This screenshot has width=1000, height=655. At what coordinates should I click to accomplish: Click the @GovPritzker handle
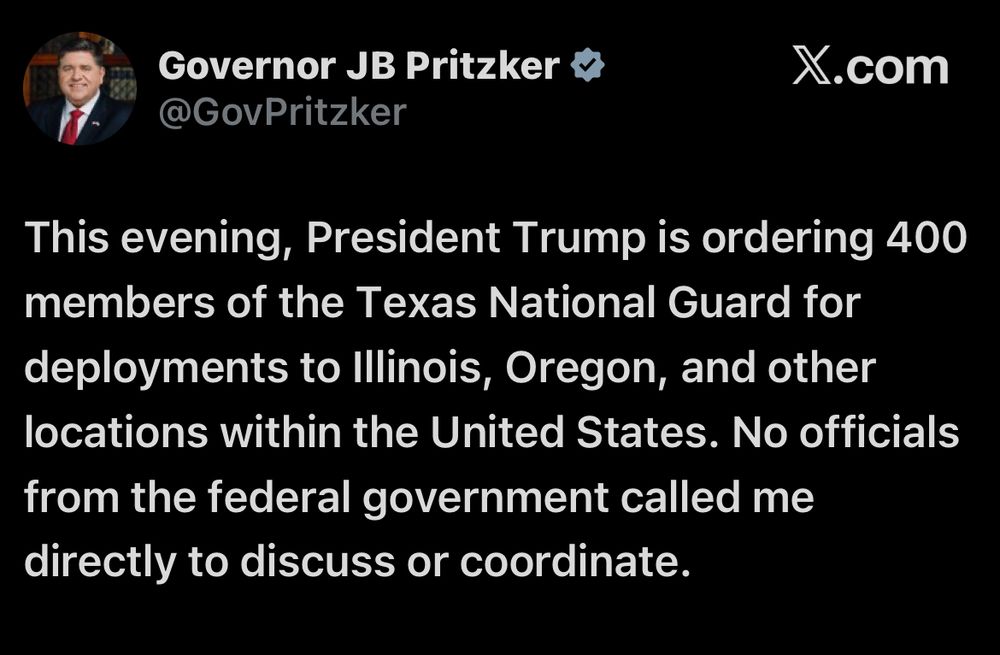tap(283, 113)
